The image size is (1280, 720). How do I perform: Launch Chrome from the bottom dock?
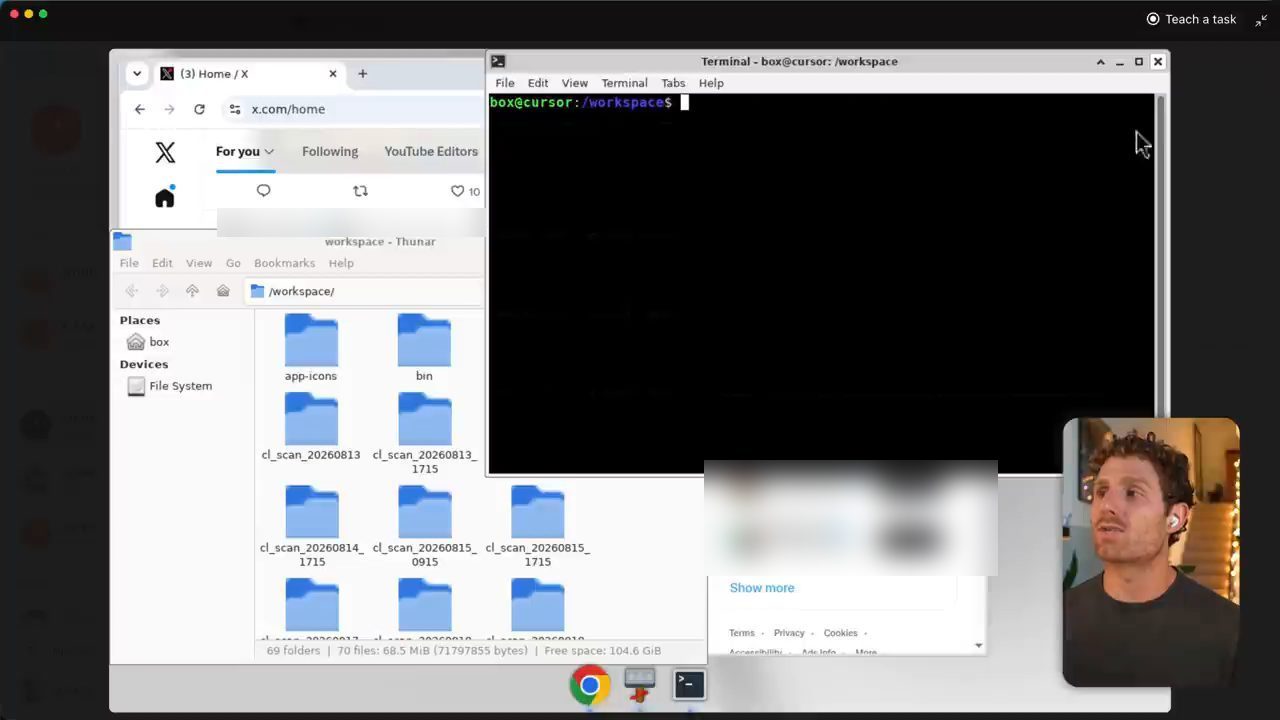pos(590,685)
